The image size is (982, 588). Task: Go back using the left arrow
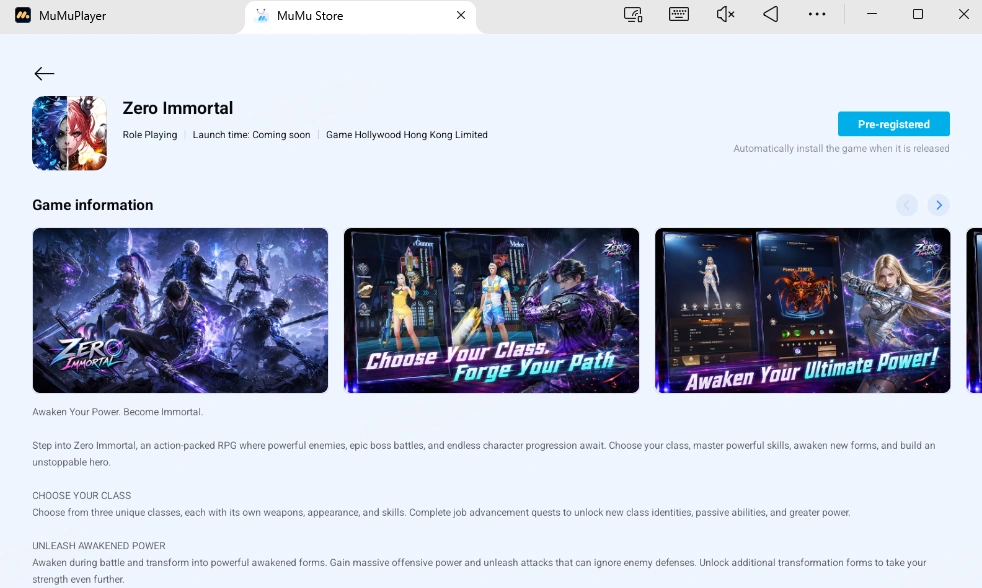(x=44, y=74)
